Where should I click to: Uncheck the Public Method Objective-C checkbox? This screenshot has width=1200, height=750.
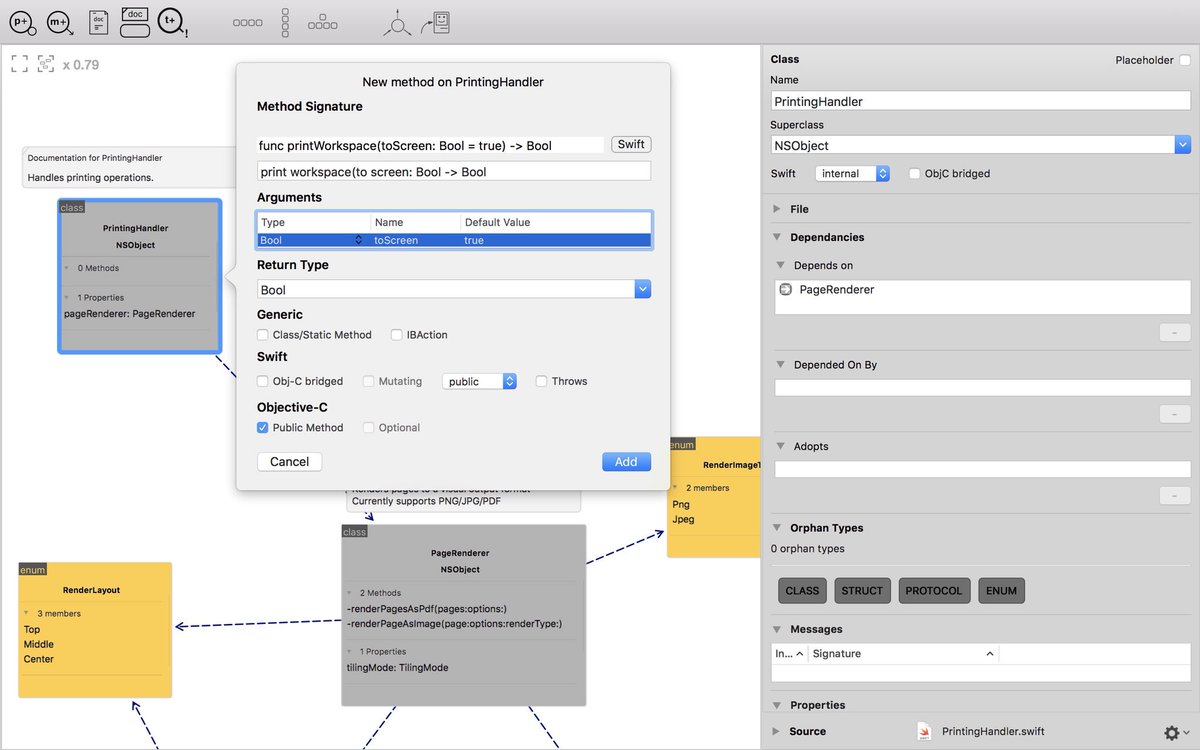click(262, 427)
